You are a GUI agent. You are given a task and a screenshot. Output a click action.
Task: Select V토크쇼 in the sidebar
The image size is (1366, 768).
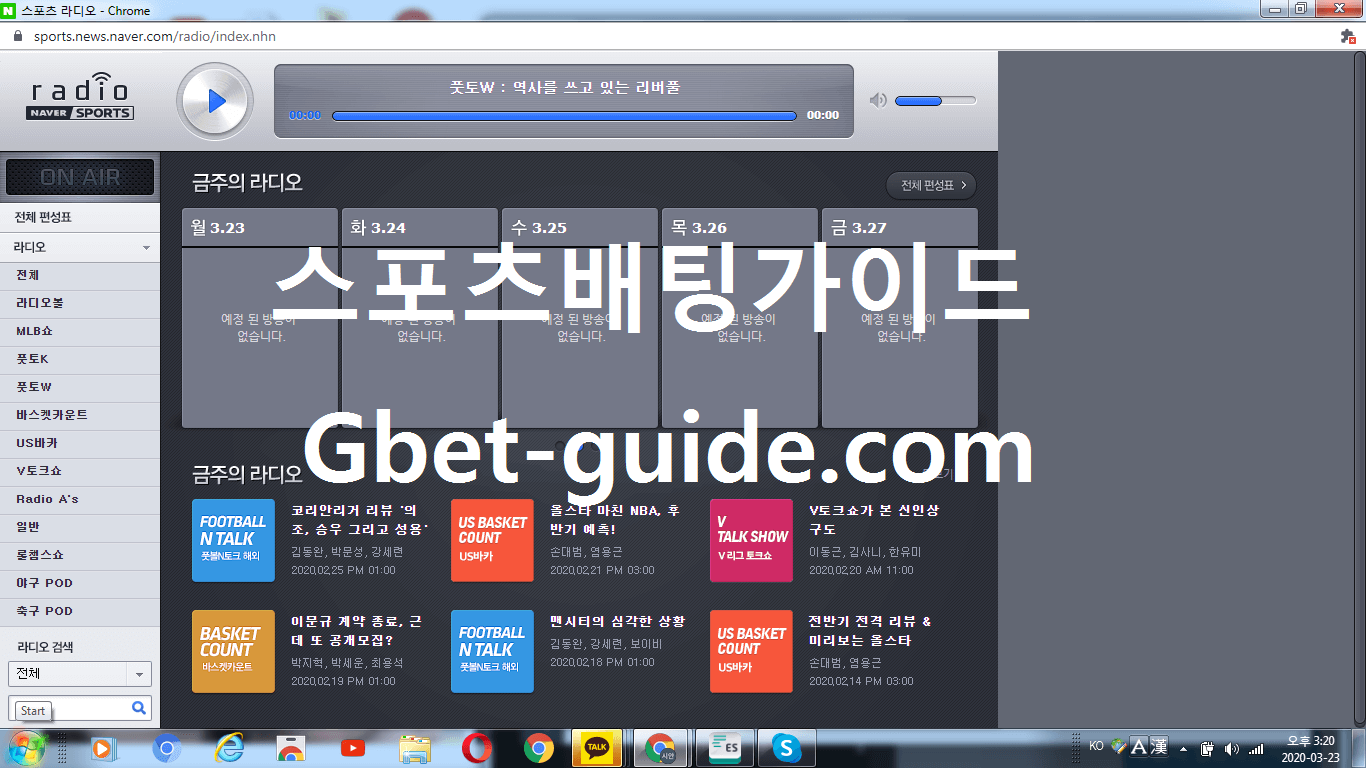pyautogui.click(x=80, y=471)
